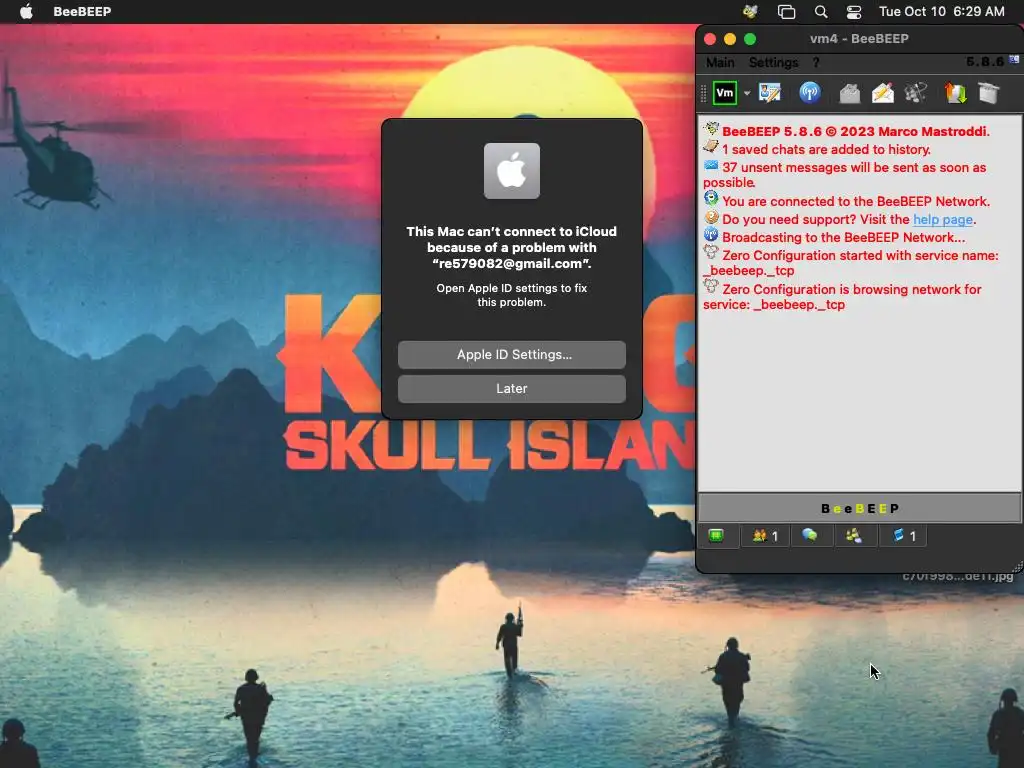Click the envelope with pencil icon

pos(883,93)
